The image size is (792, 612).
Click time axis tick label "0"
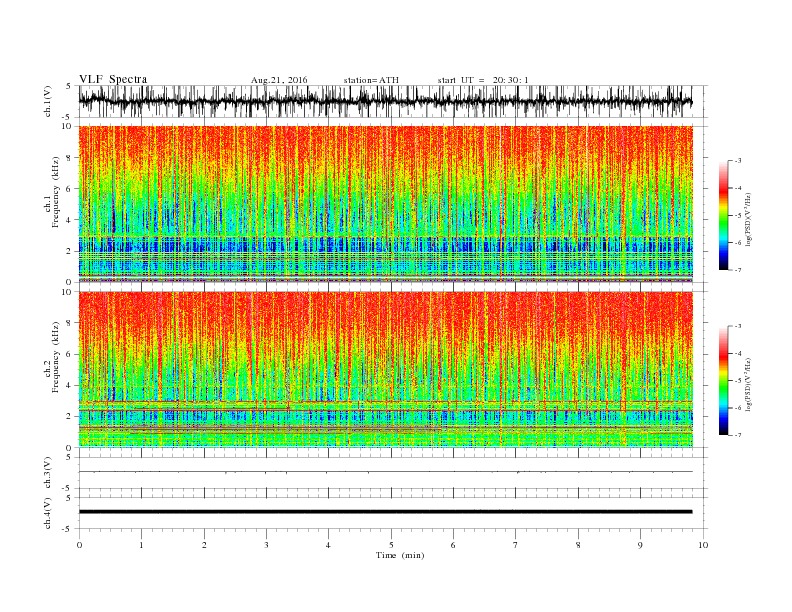pyautogui.click(x=79, y=545)
